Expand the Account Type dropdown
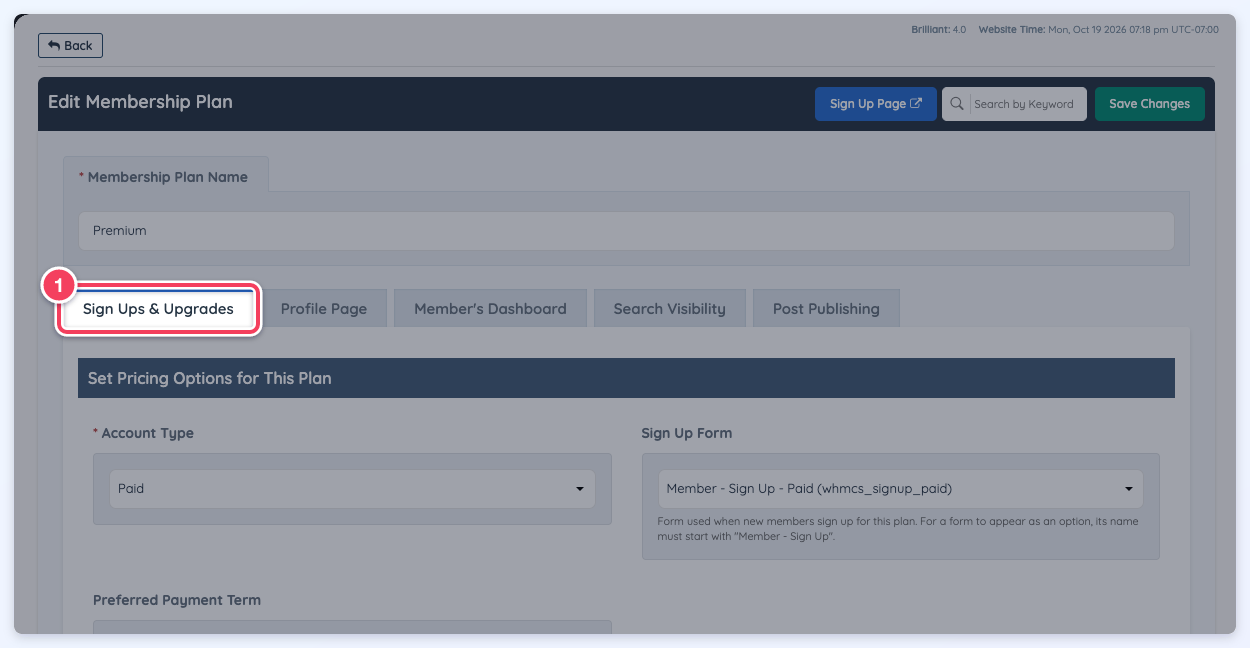This screenshot has width=1250, height=648. (352, 489)
